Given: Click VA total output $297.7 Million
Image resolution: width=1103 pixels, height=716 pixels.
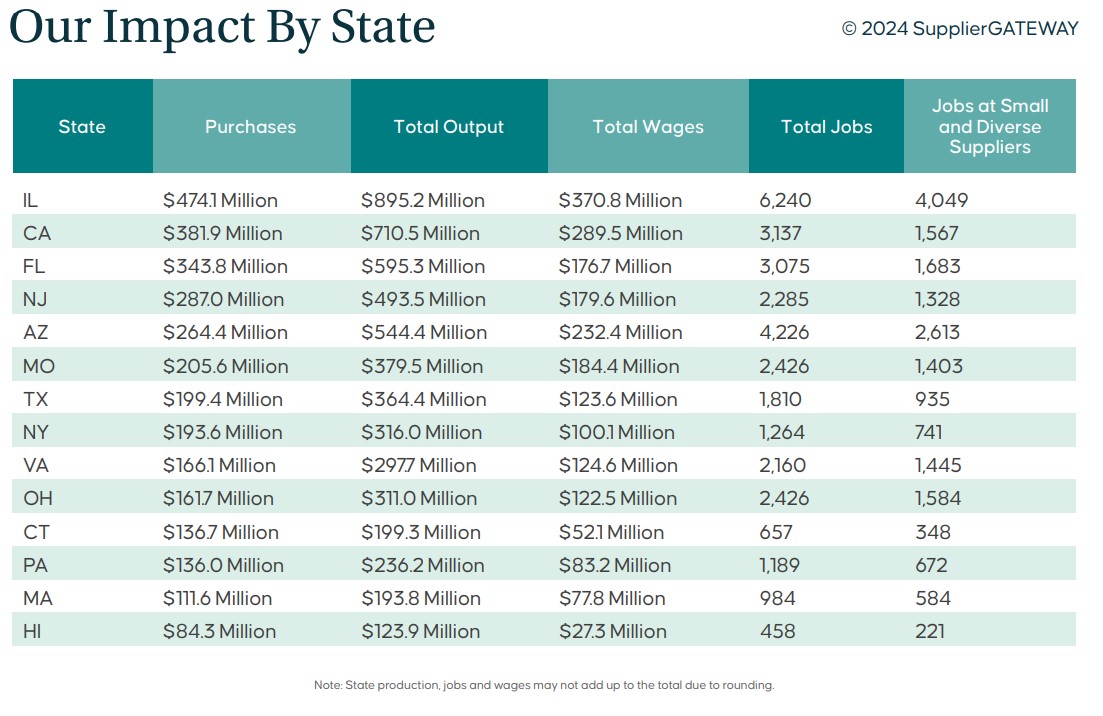Looking at the screenshot, I should [419, 465].
